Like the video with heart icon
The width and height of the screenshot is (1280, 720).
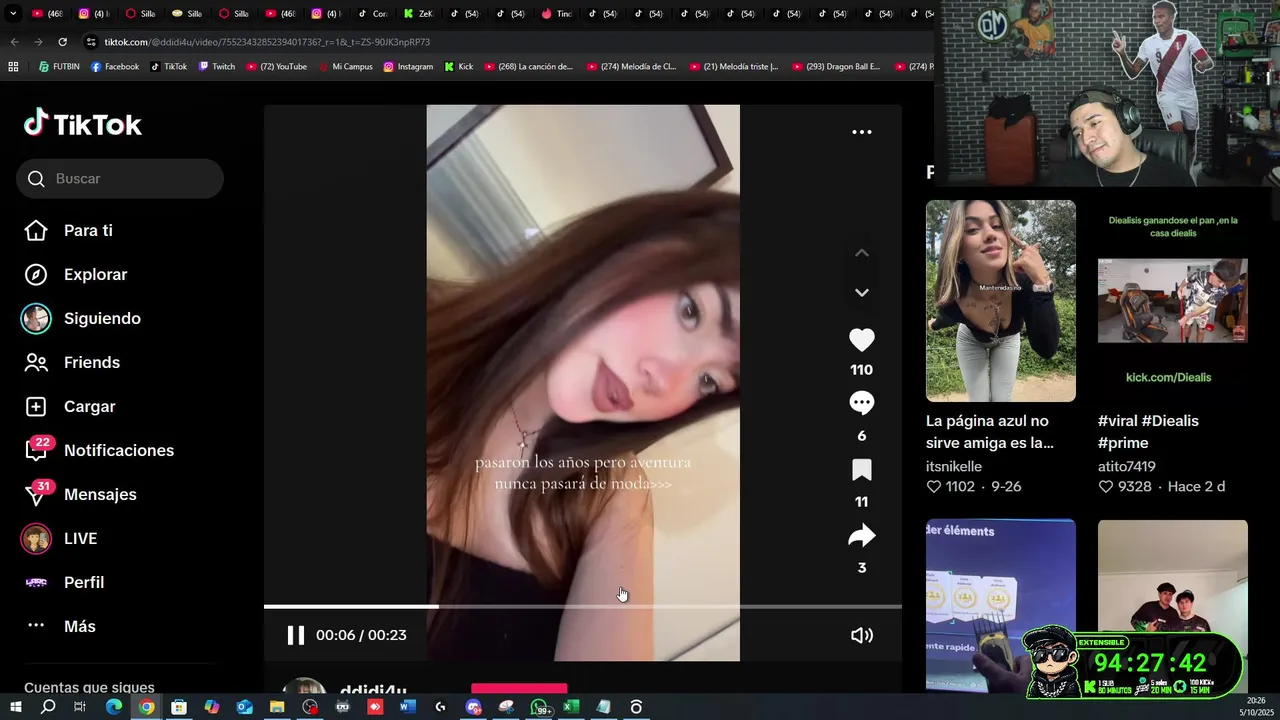[861, 340]
